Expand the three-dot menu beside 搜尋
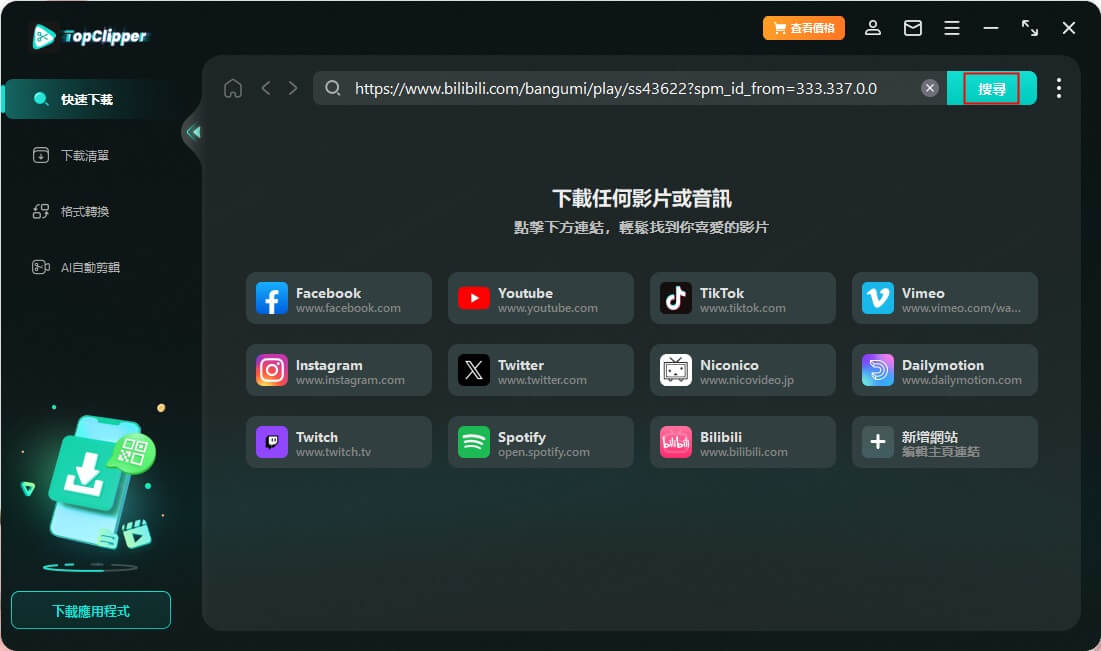This screenshot has width=1101, height=651. [1059, 88]
